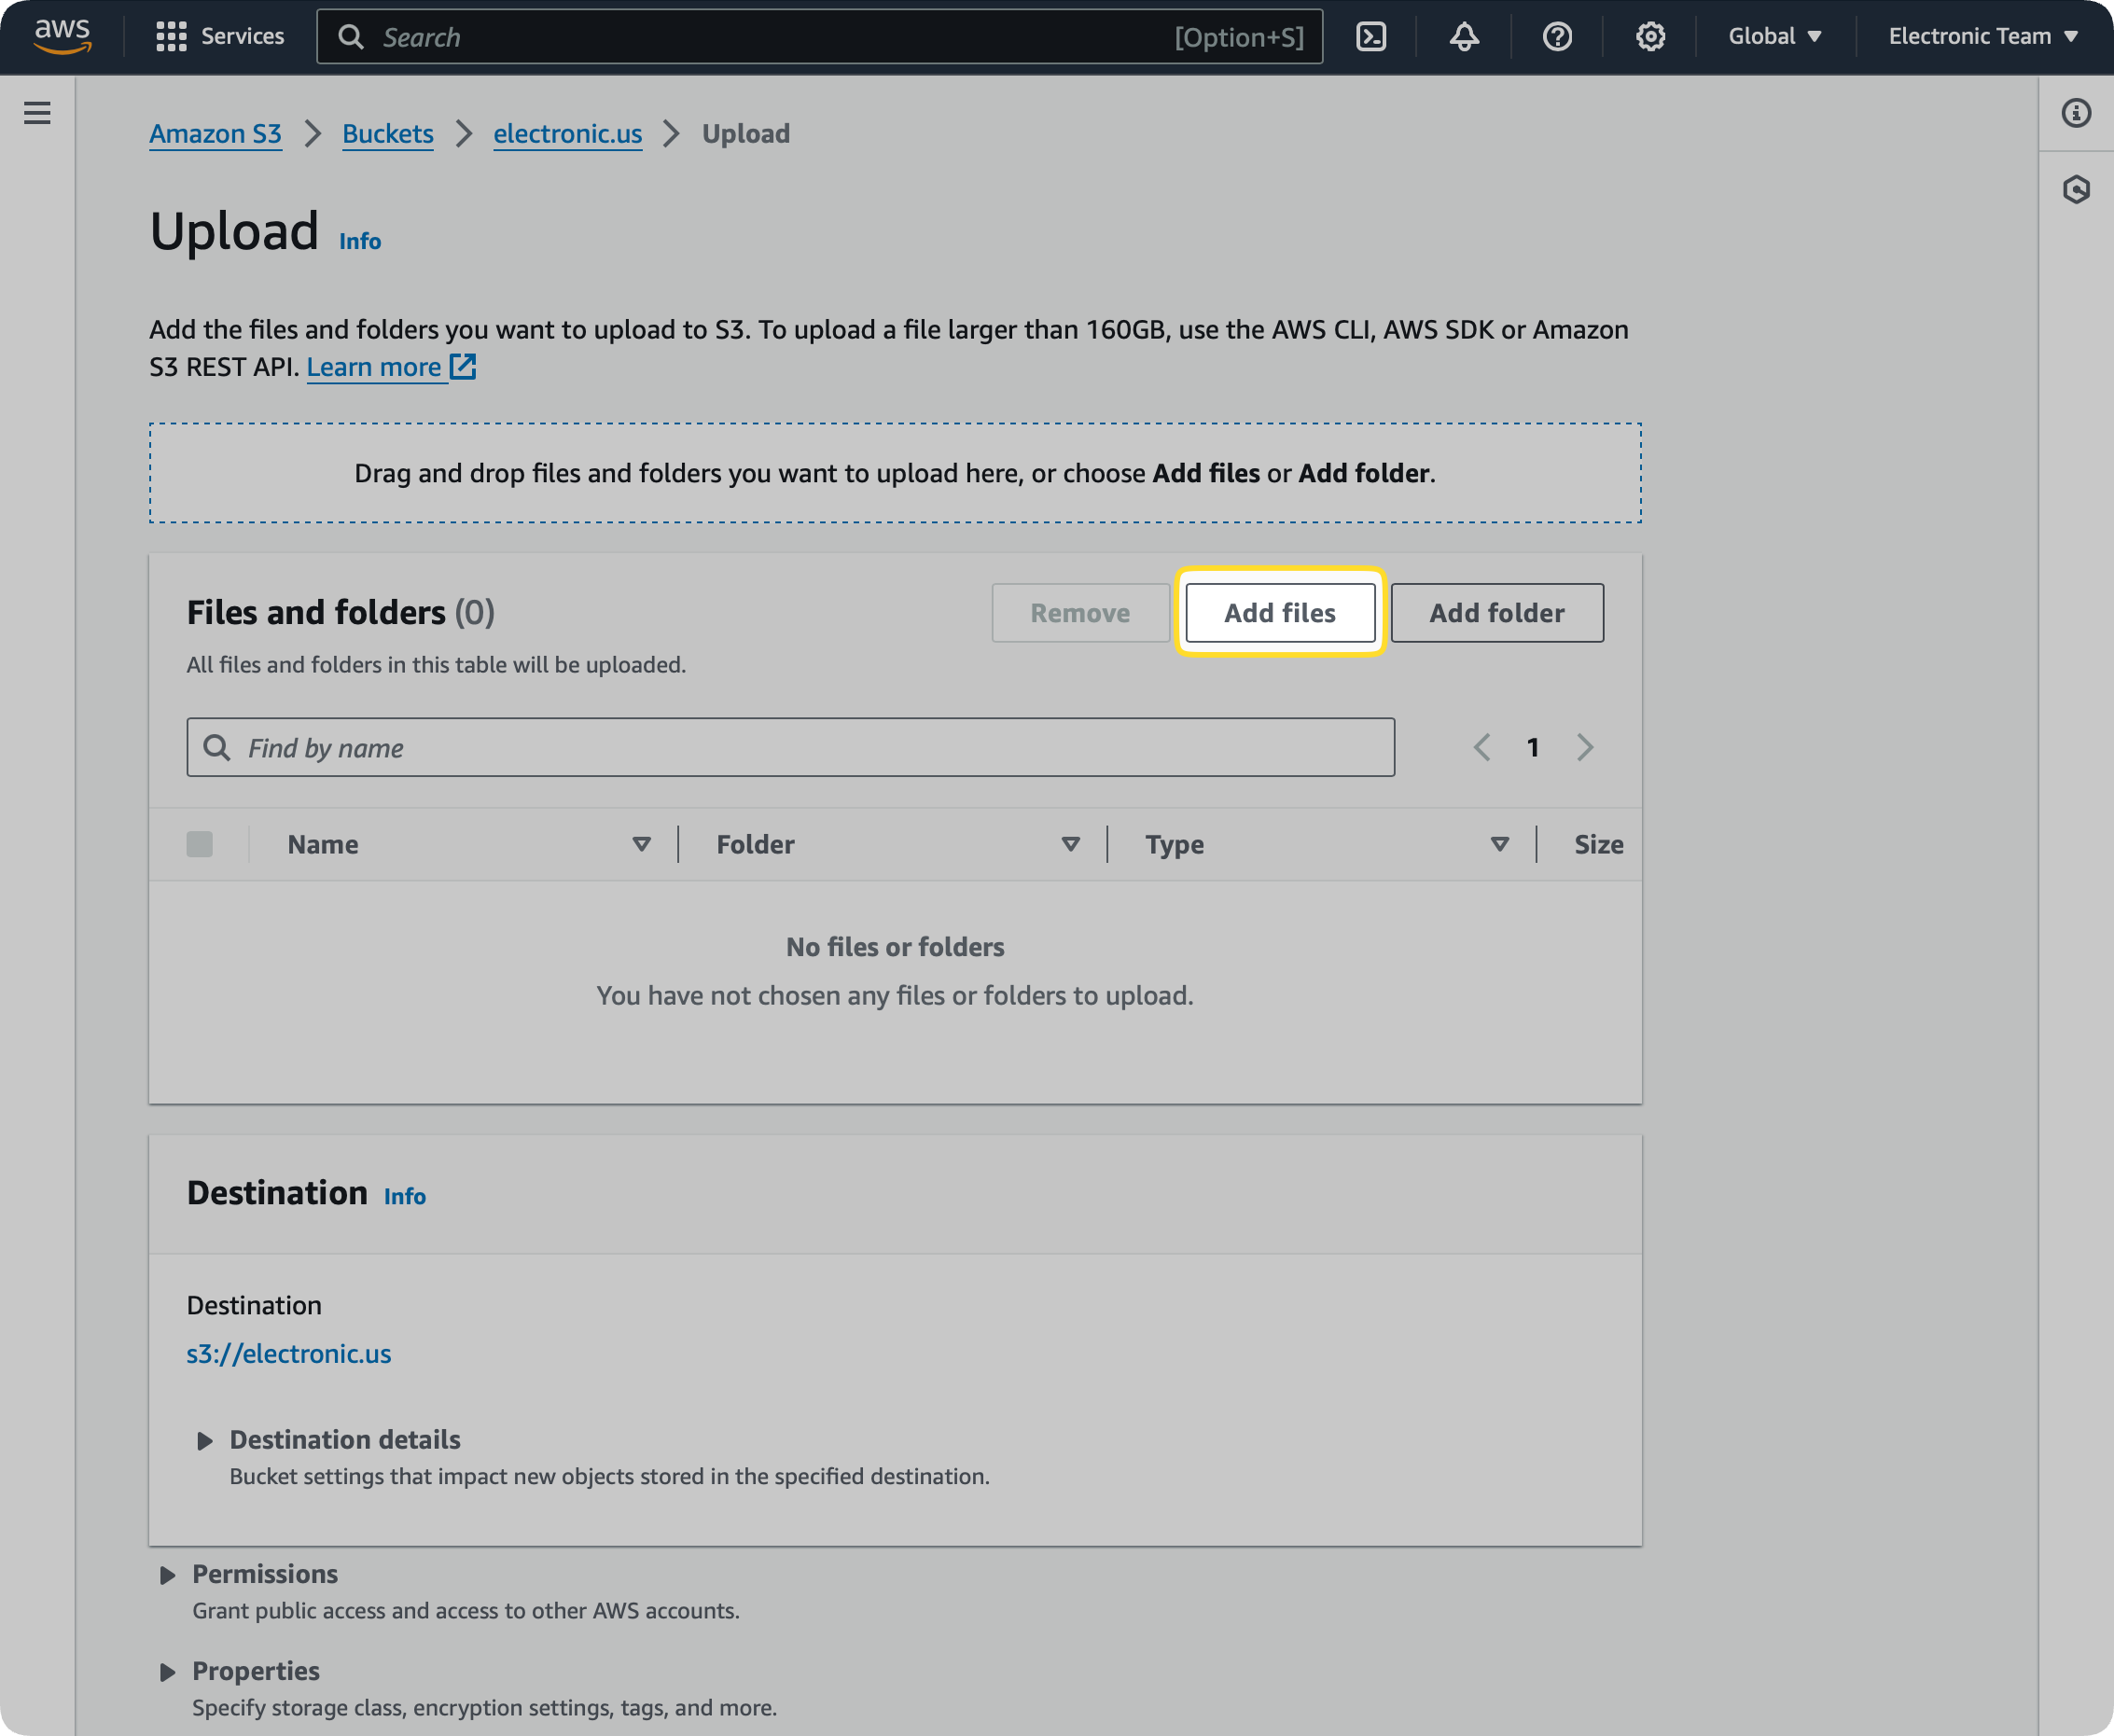Image resolution: width=2114 pixels, height=1736 pixels.
Task: Sort files using the Name column arrow
Action: click(642, 844)
